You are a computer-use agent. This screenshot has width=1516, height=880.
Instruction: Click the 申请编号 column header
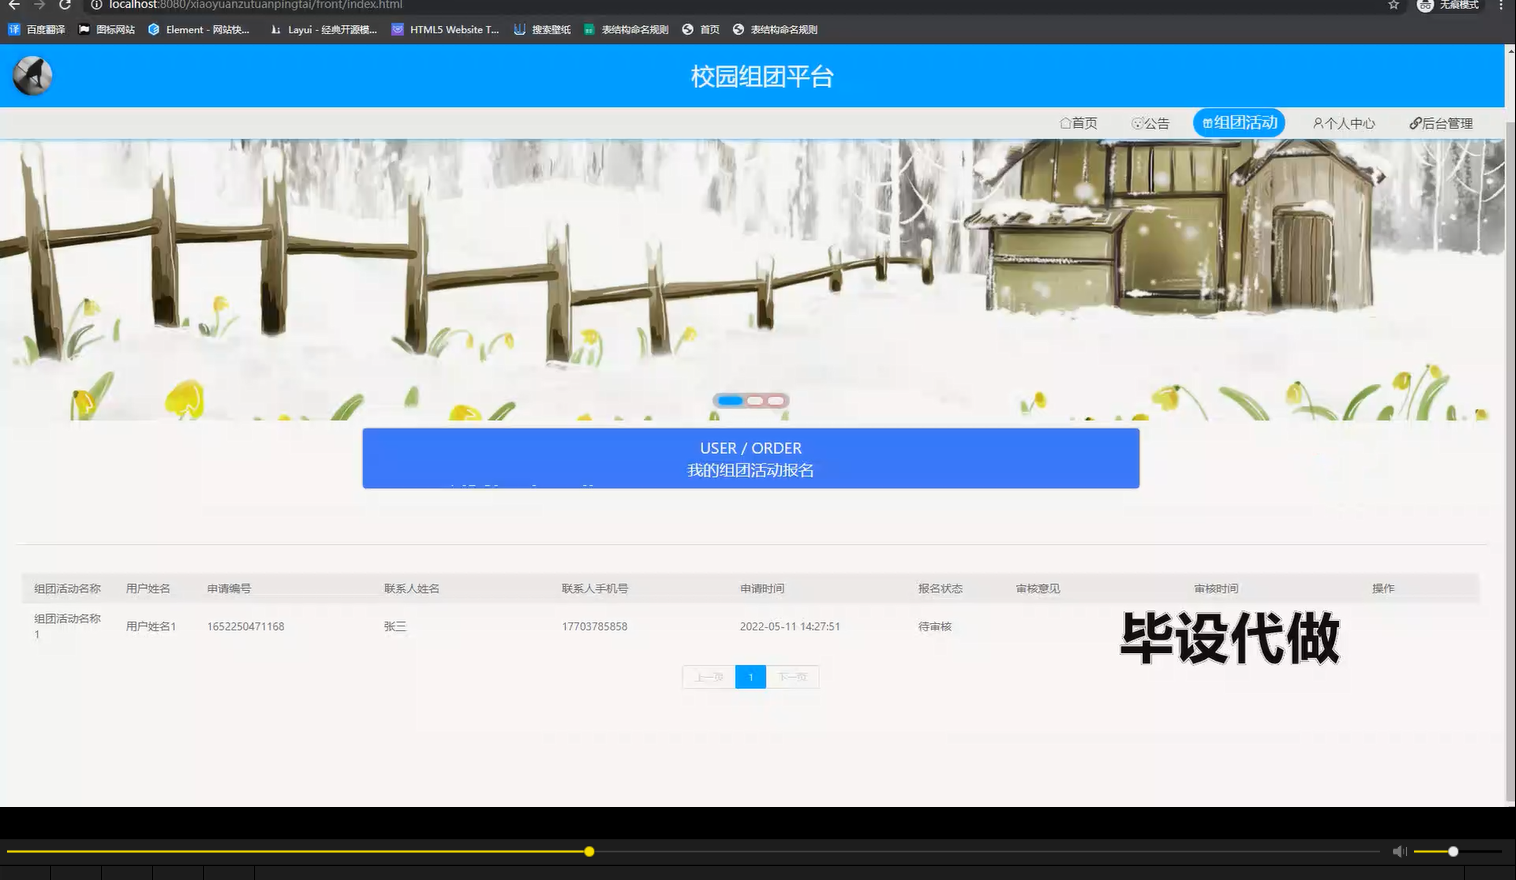[x=229, y=588]
